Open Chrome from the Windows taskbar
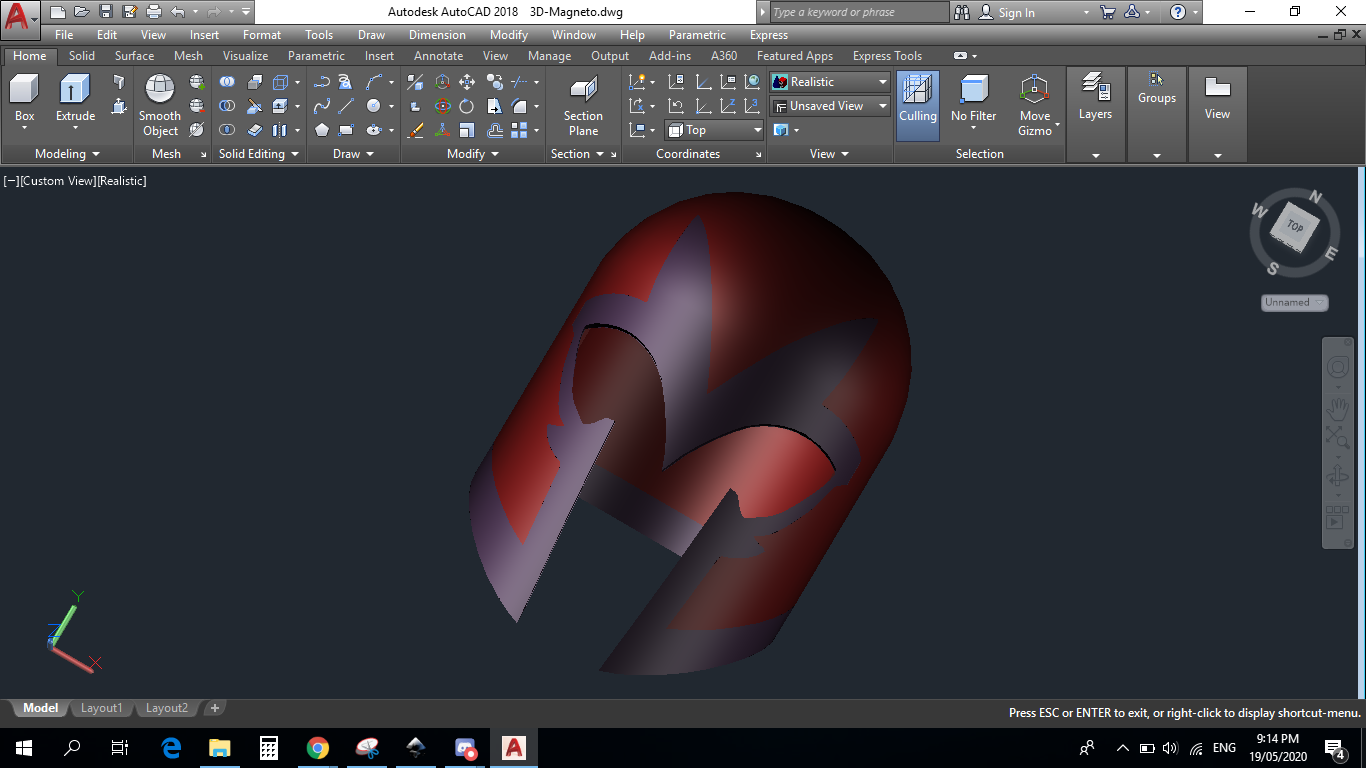Screen dimensions: 1366x768 pyautogui.click(x=318, y=748)
